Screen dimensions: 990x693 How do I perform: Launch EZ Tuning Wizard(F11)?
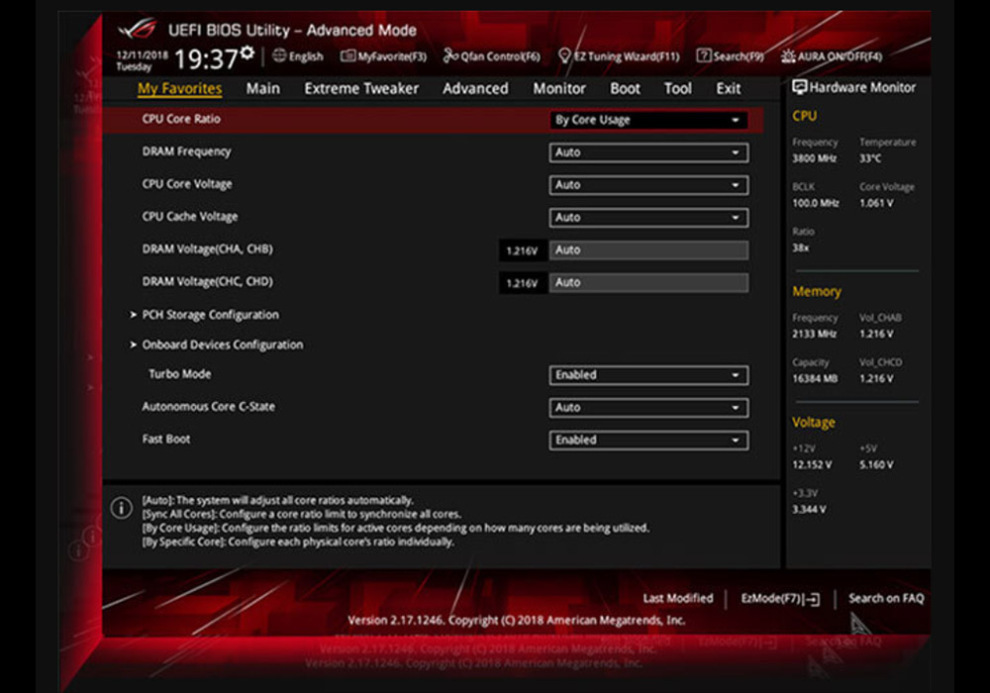click(x=619, y=56)
